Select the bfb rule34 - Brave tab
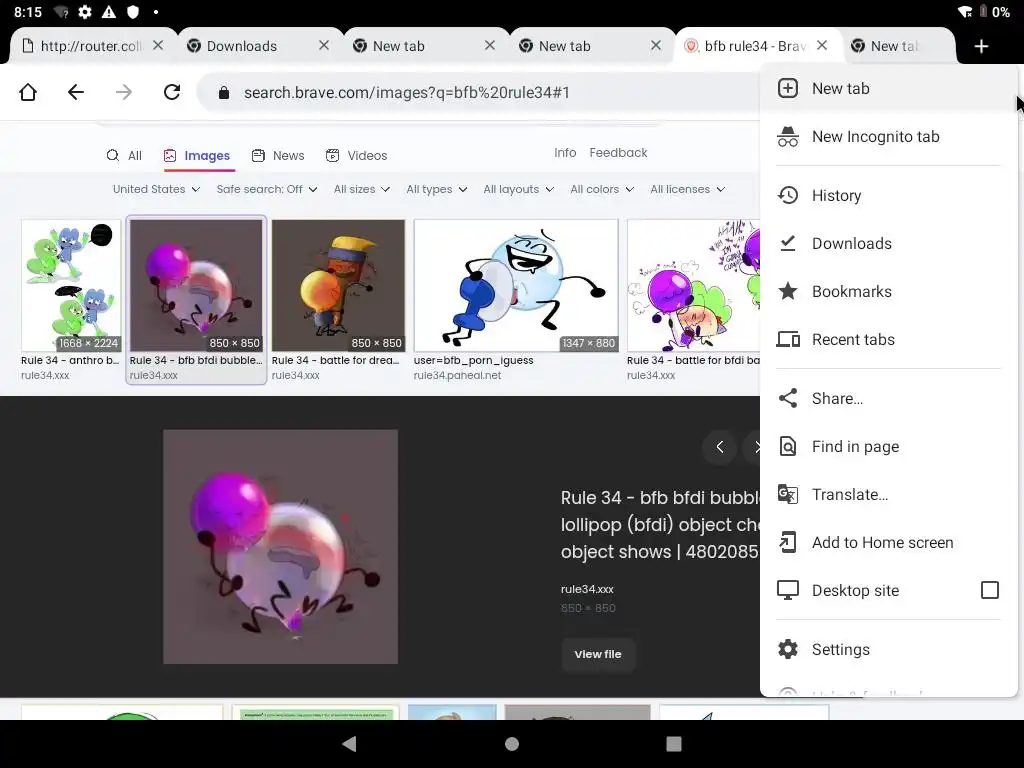This screenshot has height=768, width=1024. point(756,46)
